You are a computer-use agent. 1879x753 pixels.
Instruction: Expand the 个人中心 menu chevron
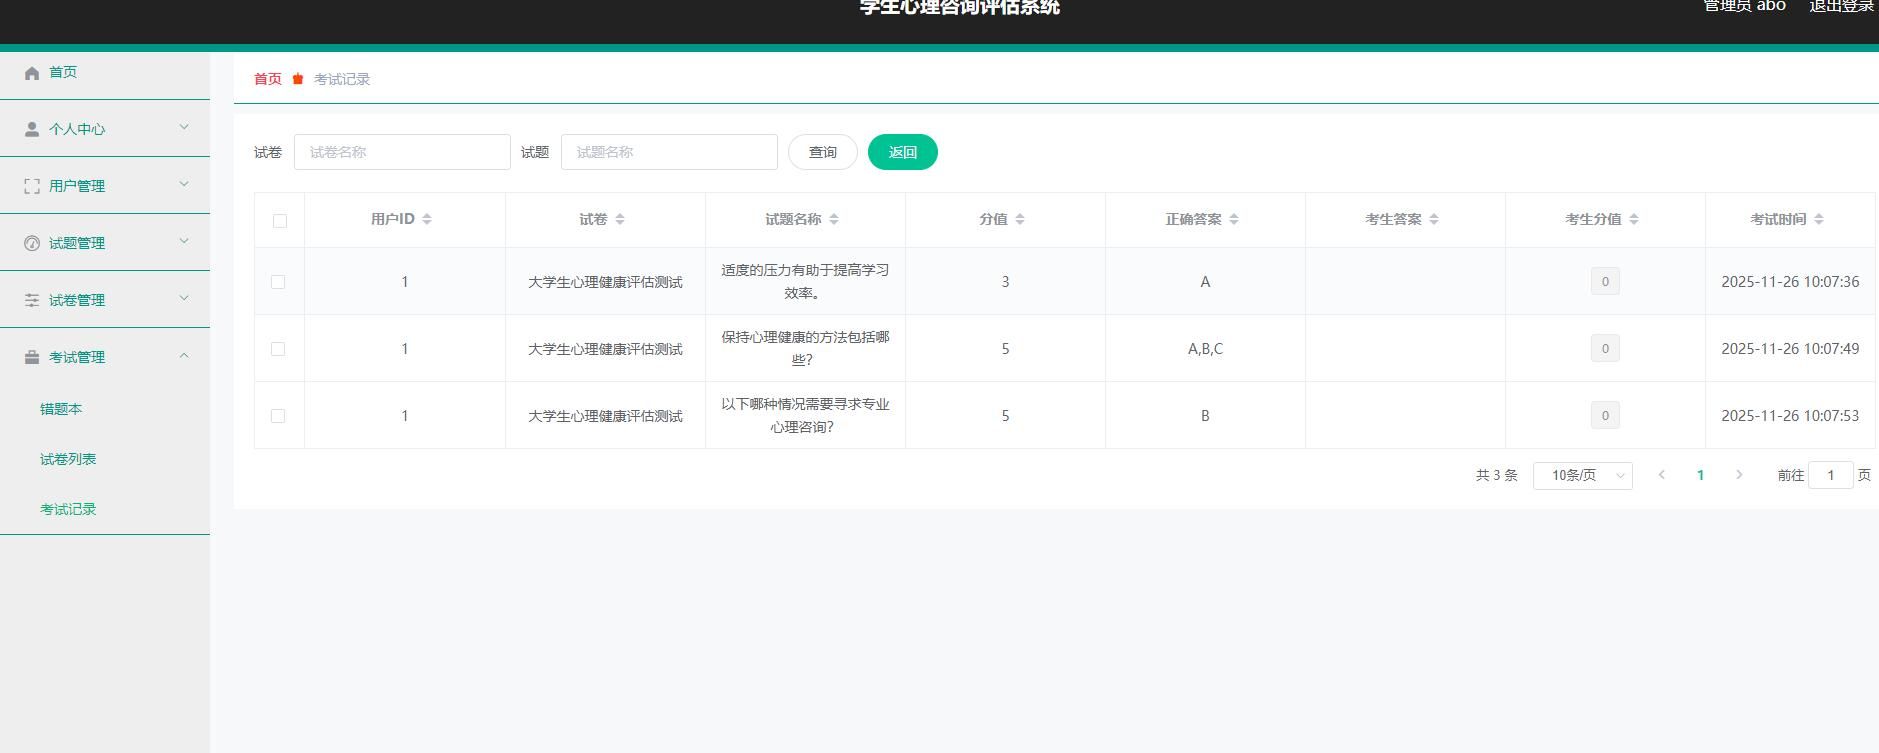click(x=184, y=127)
